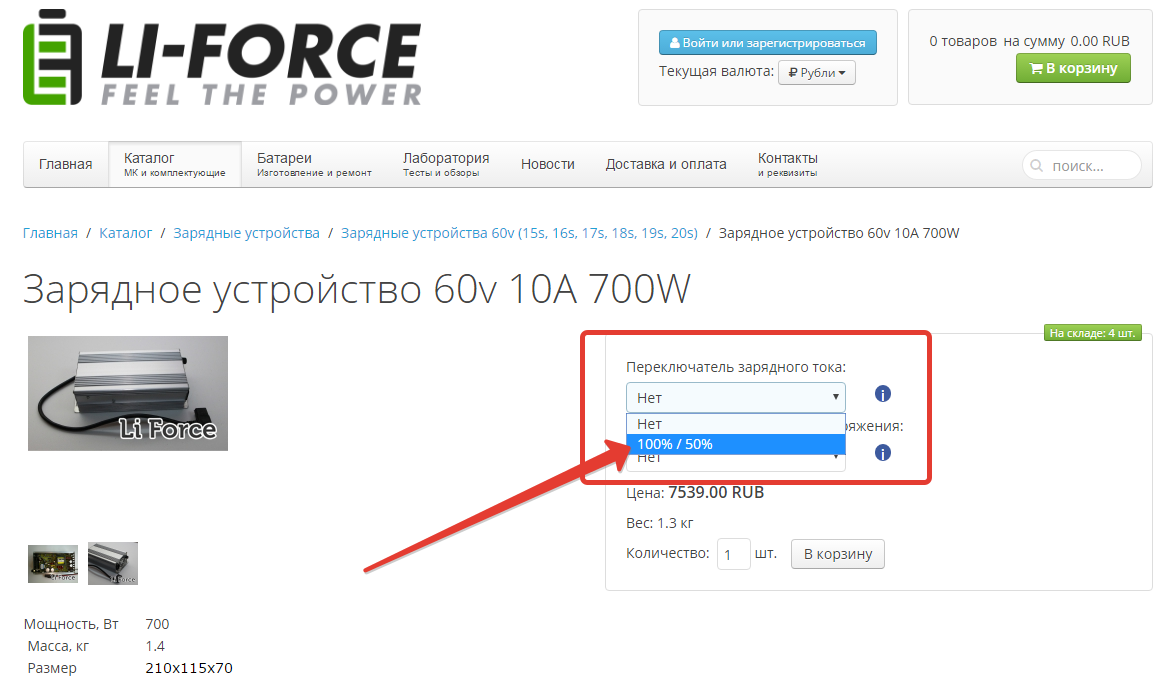
Task: Select the second charger thumbnail image
Action: point(113,563)
